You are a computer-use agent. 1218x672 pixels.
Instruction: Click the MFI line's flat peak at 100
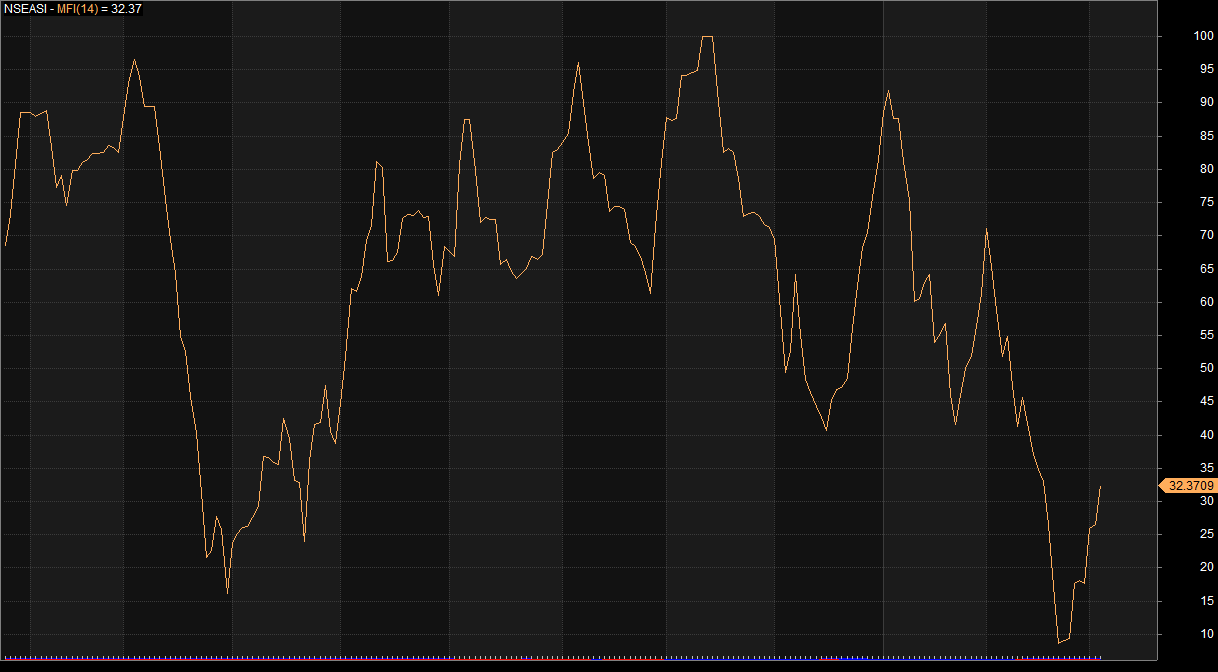click(x=707, y=37)
